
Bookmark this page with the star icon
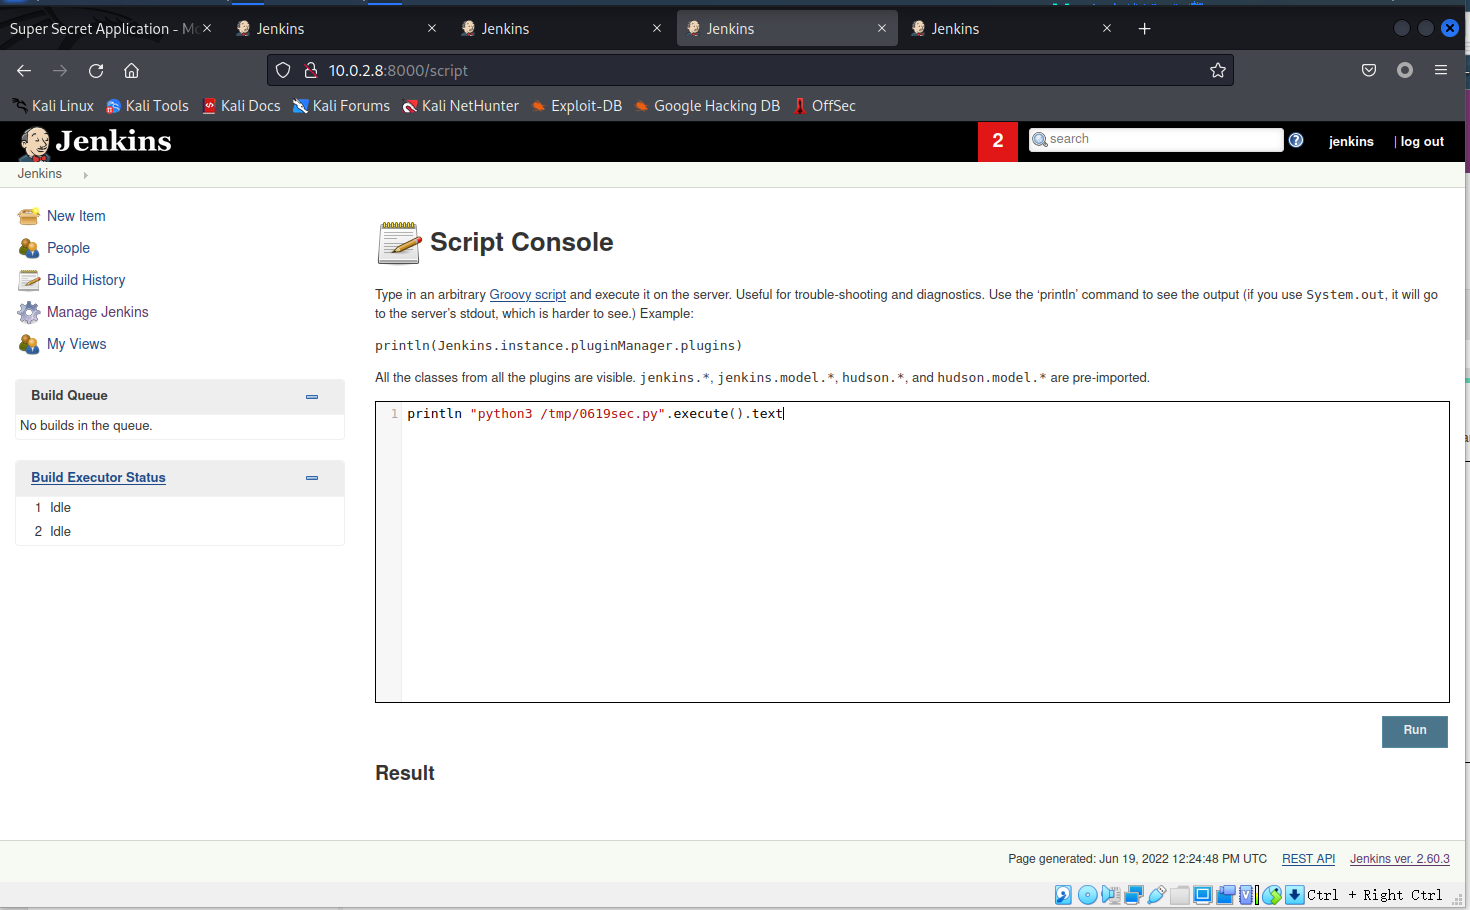click(x=1217, y=70)
